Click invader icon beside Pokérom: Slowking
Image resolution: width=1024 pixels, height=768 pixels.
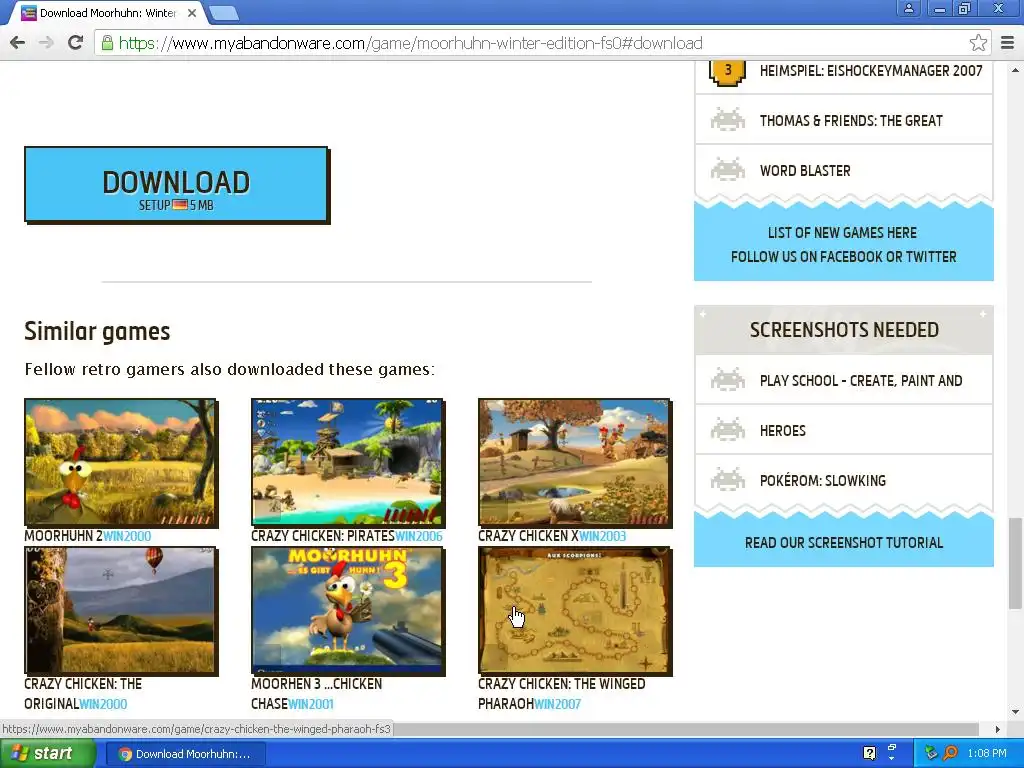(x=728, y=480)
